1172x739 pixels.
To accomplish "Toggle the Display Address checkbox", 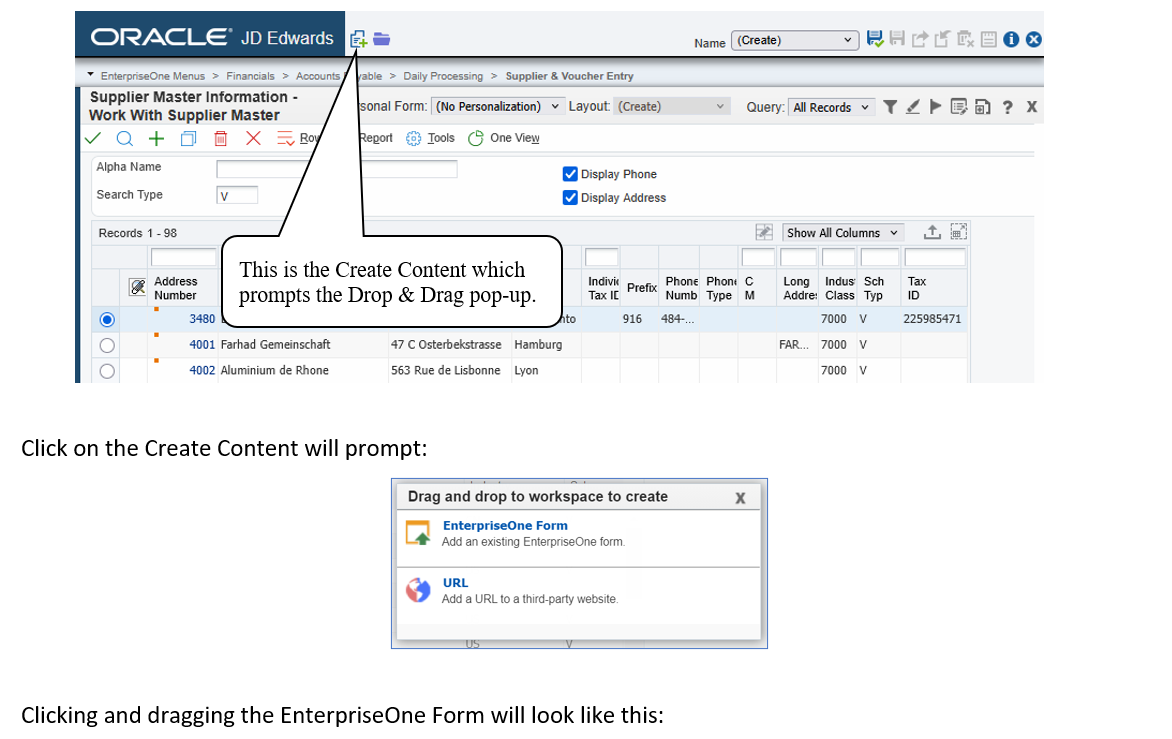I will (x=570, y=198).
